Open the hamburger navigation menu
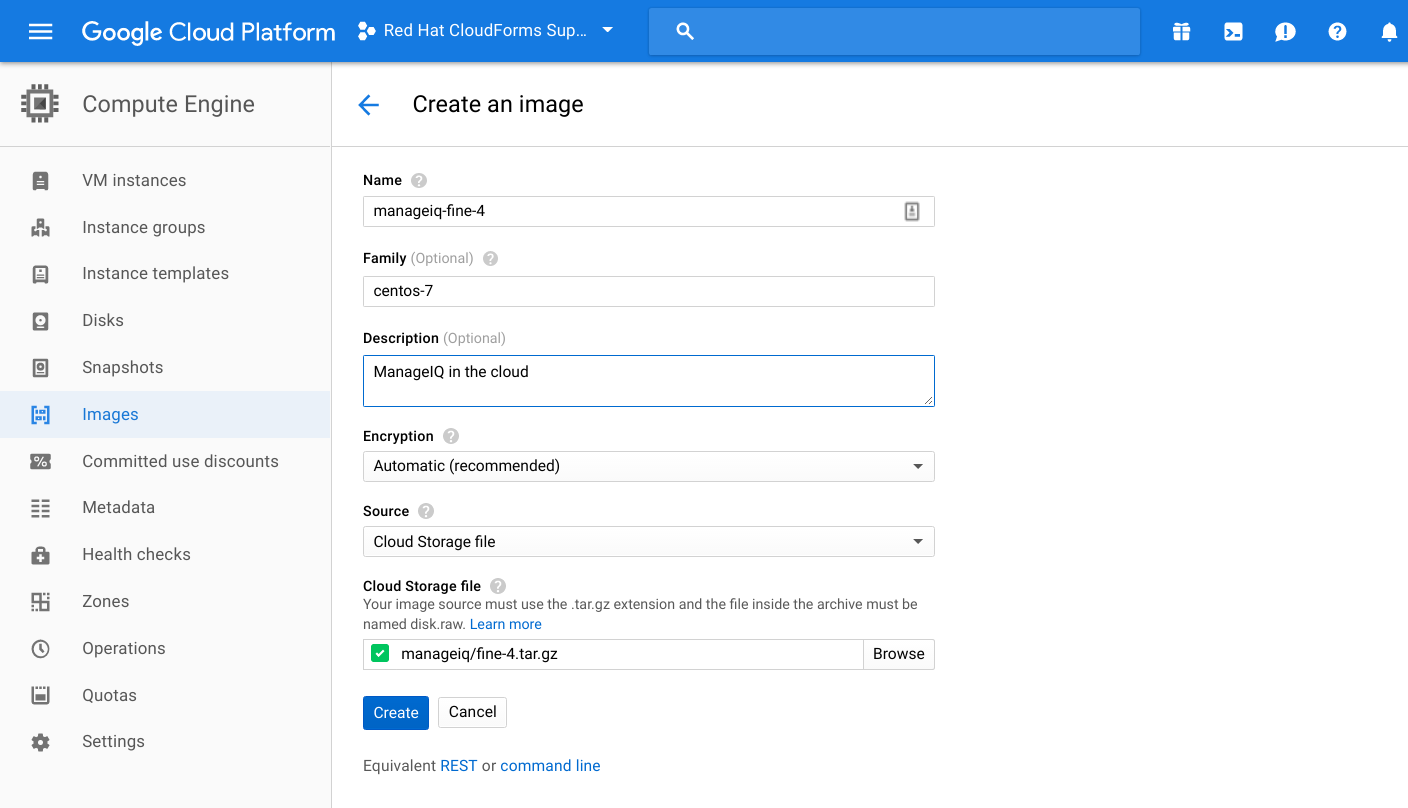Screen dimensions: 1408x808 pos(40,31)
